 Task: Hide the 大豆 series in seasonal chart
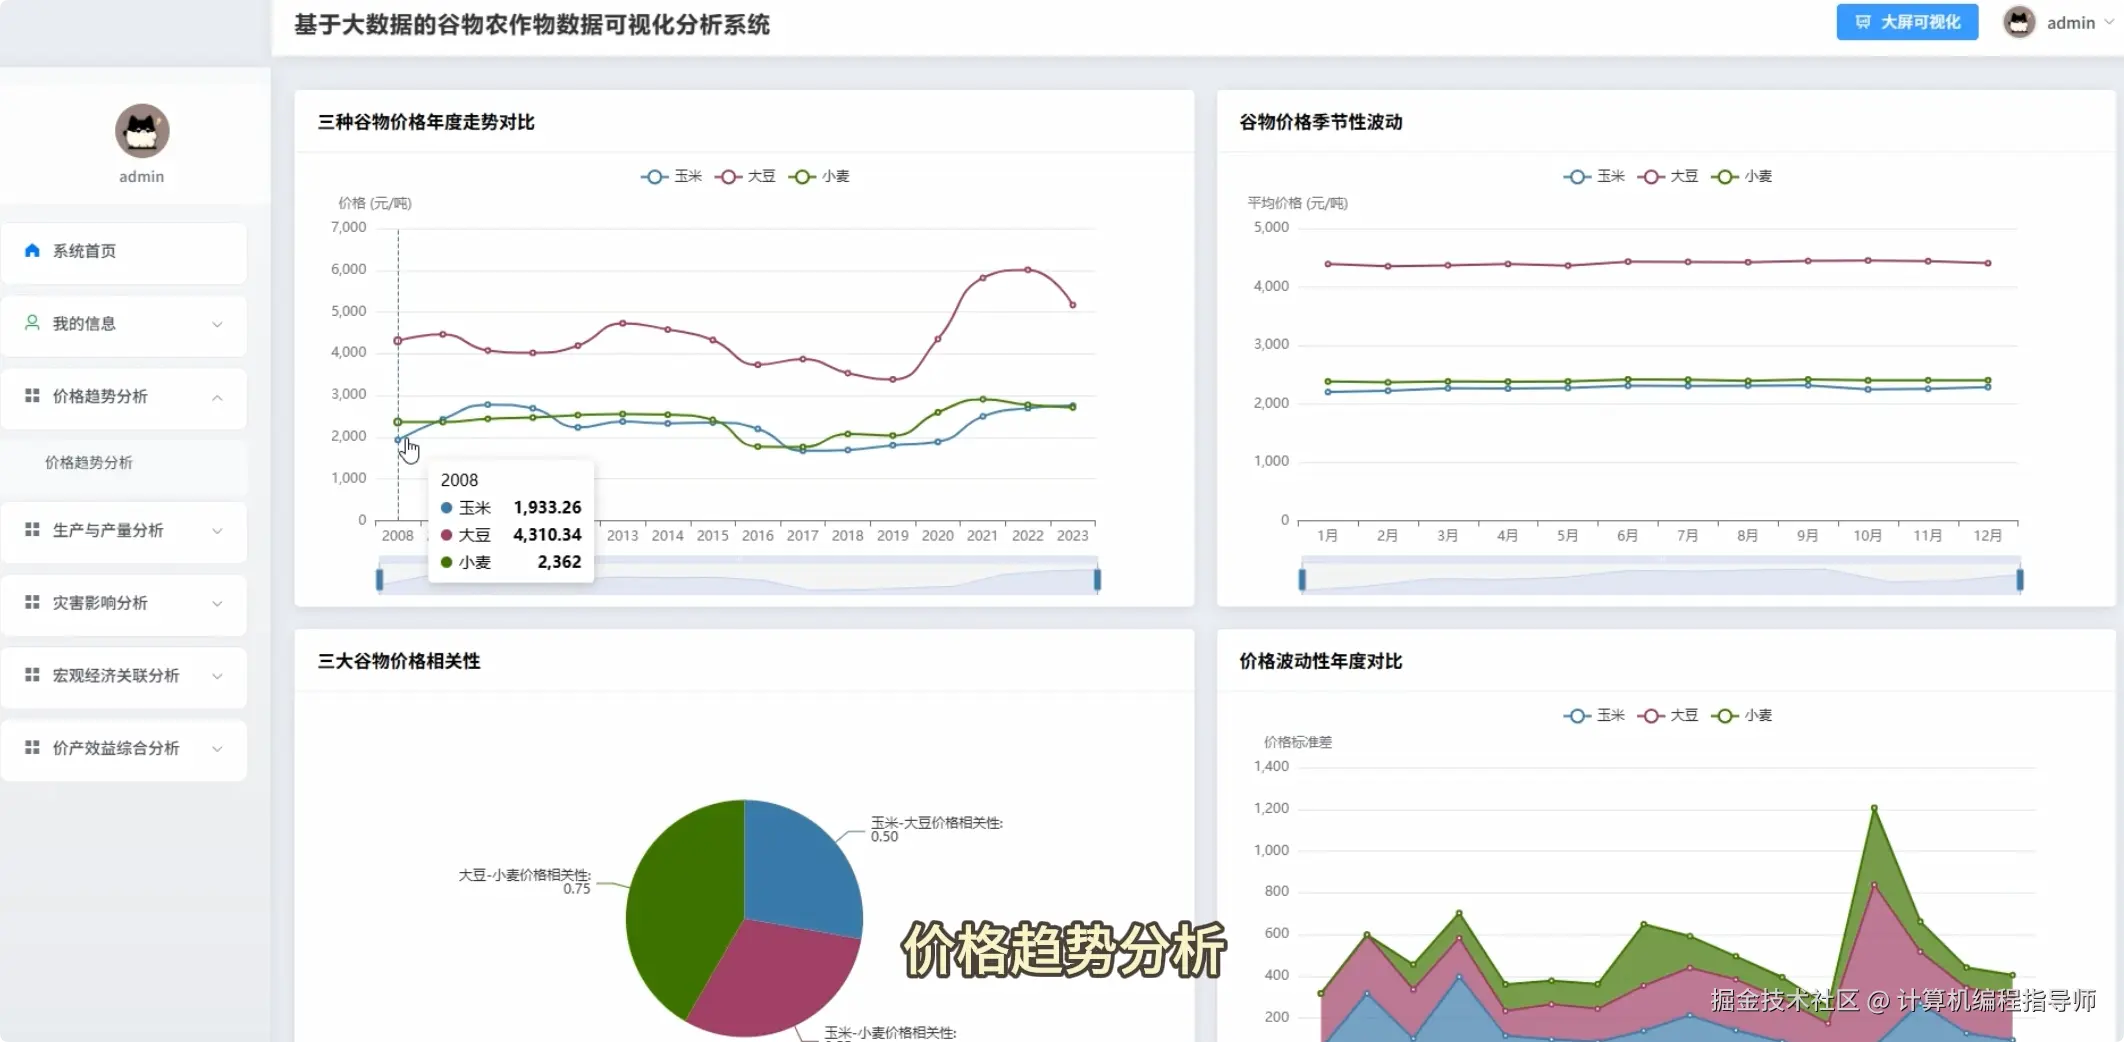point(1668,176)
